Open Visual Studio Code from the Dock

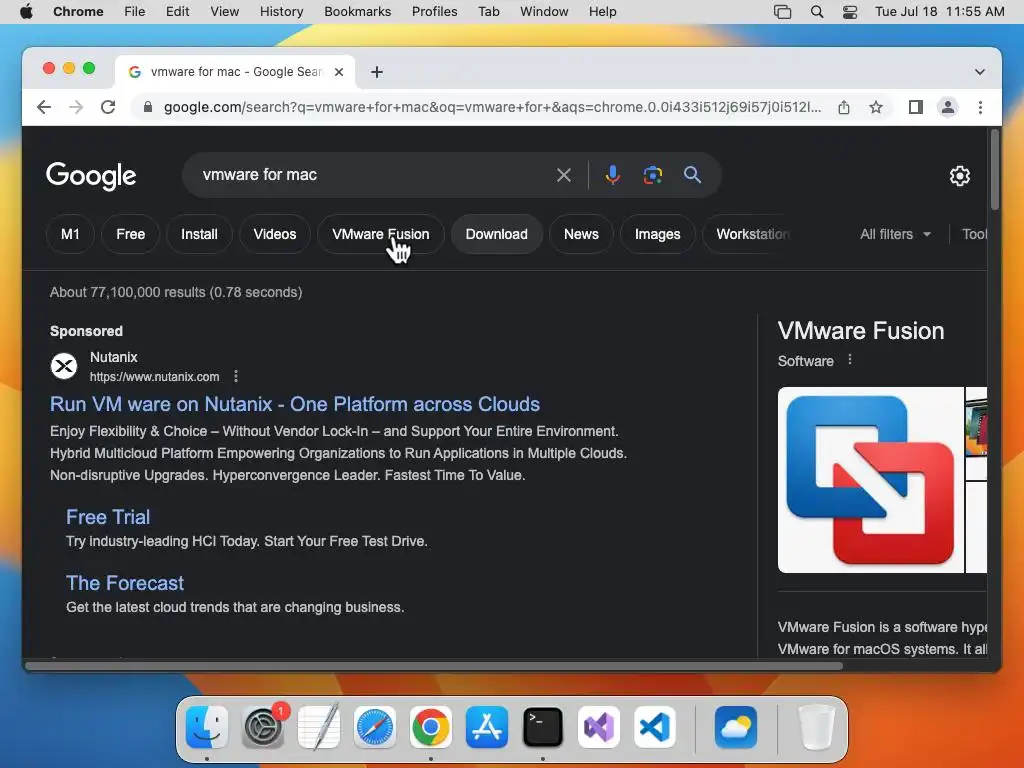(x=654, y=727)
